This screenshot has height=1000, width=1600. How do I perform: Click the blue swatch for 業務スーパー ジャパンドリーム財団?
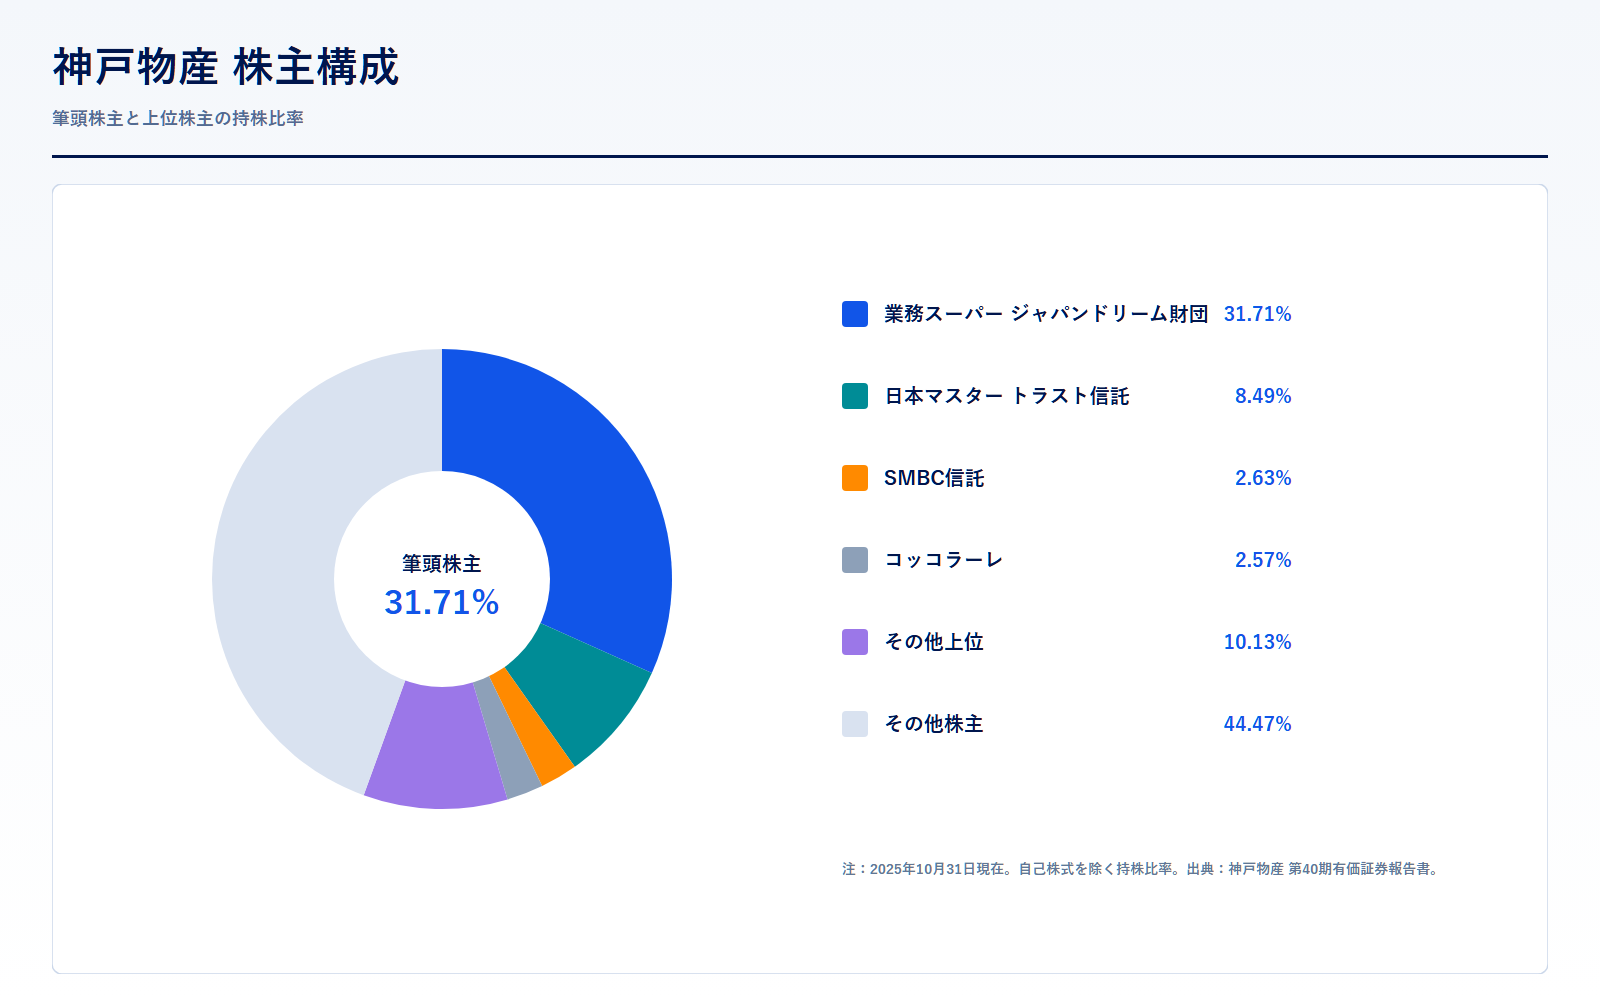pos(855,314)
